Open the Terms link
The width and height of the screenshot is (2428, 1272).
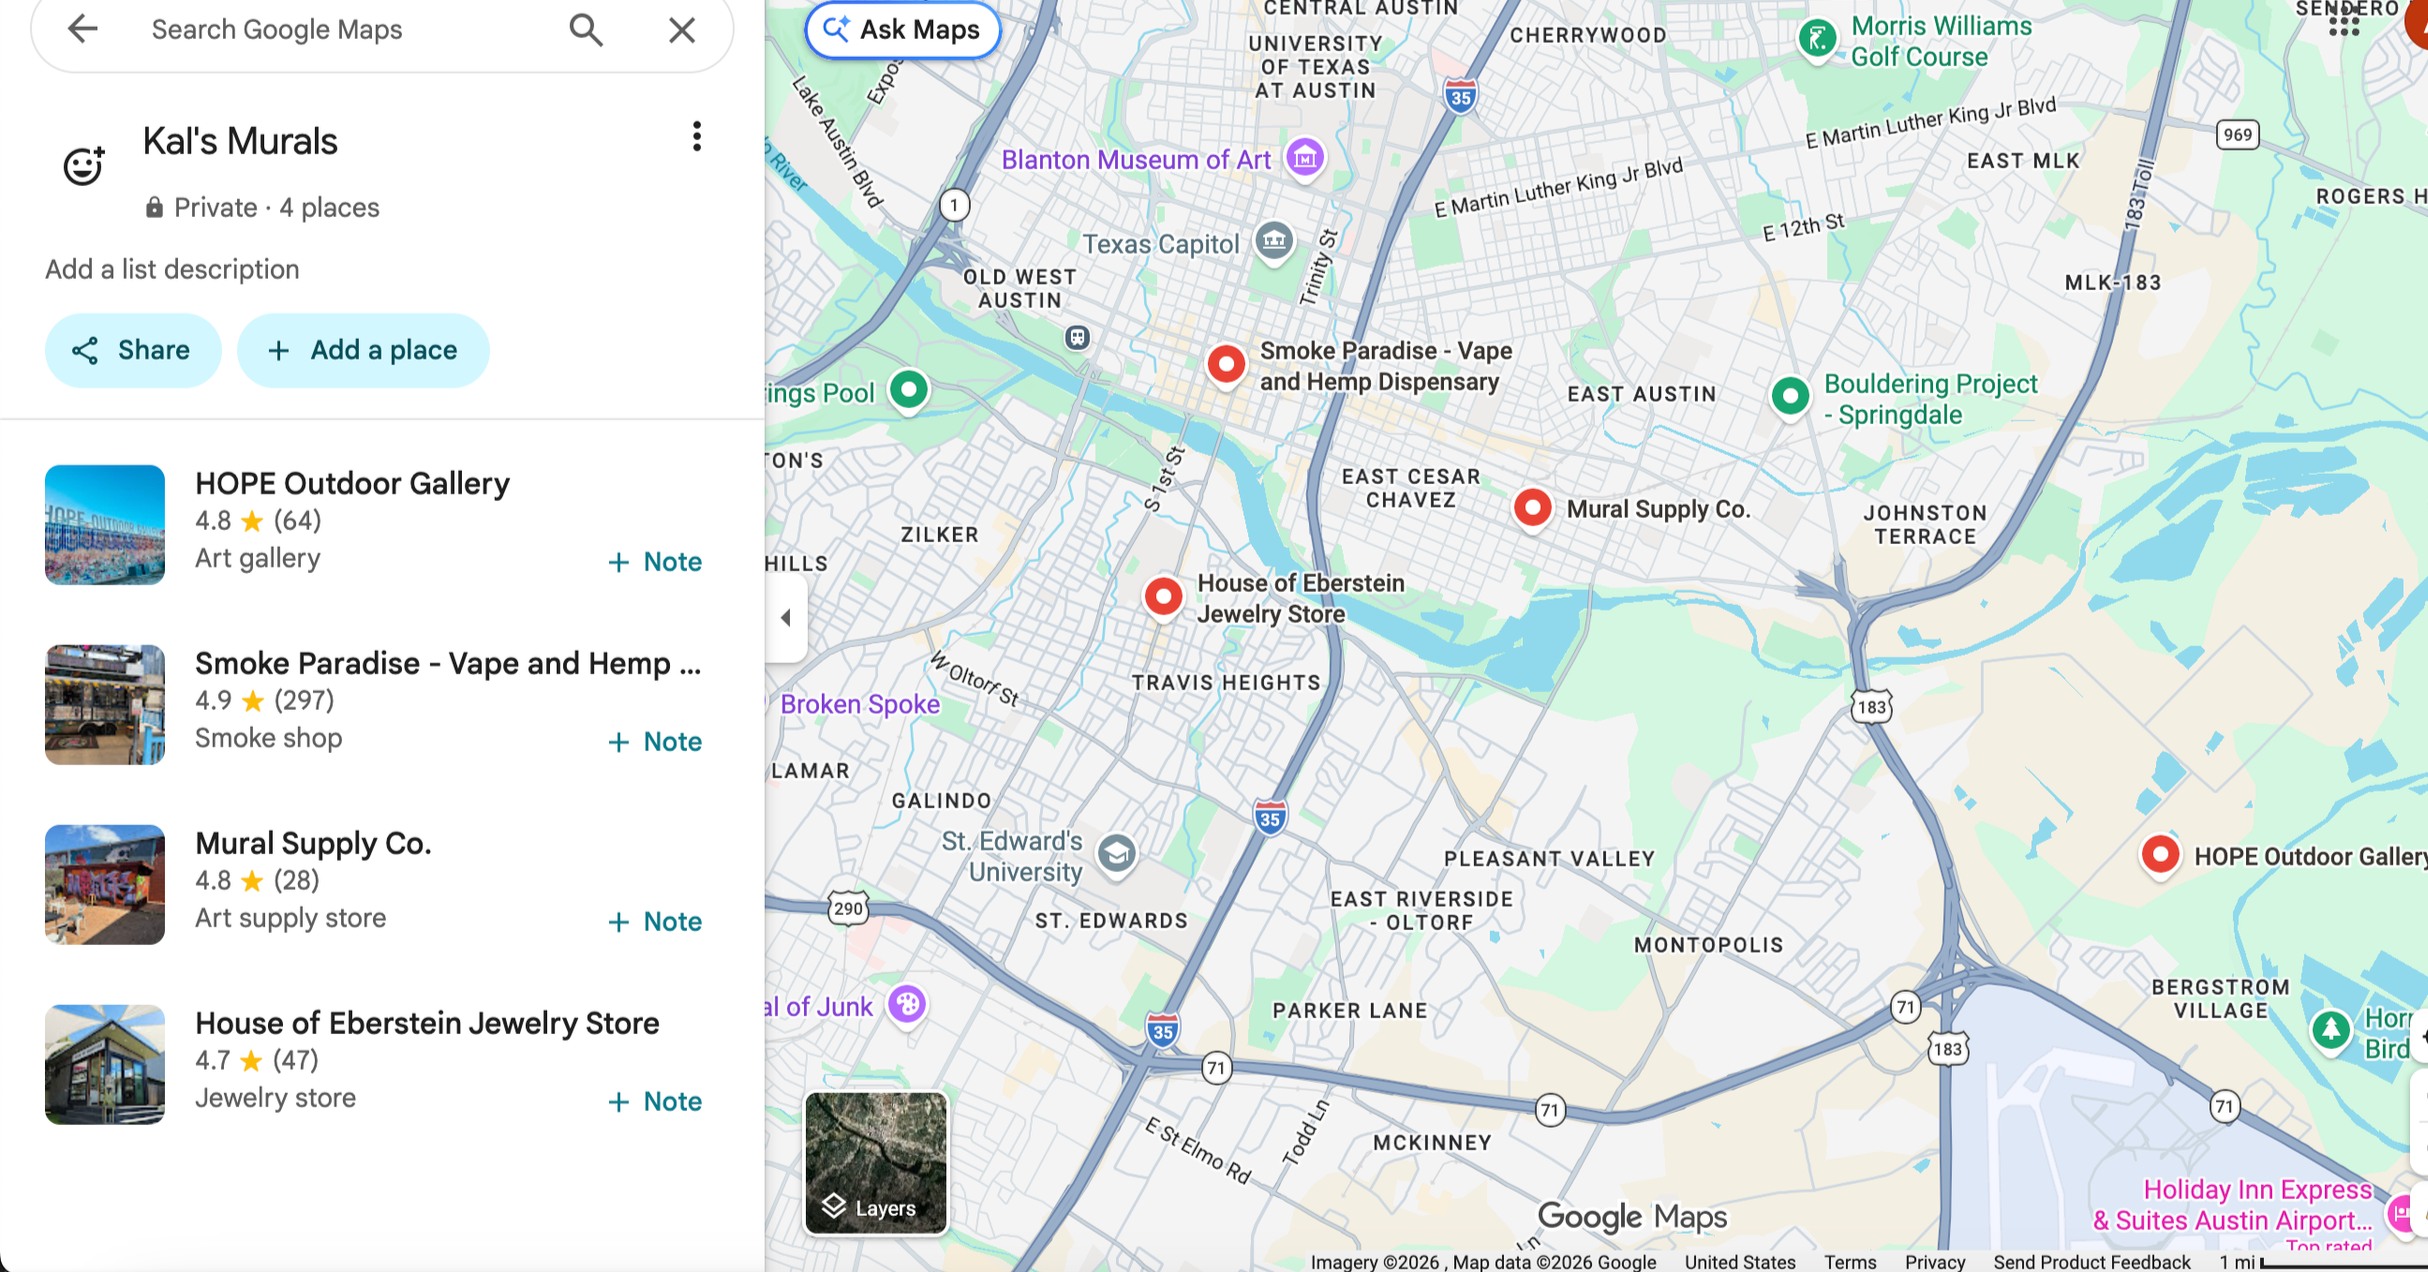click(1850, 1262)
